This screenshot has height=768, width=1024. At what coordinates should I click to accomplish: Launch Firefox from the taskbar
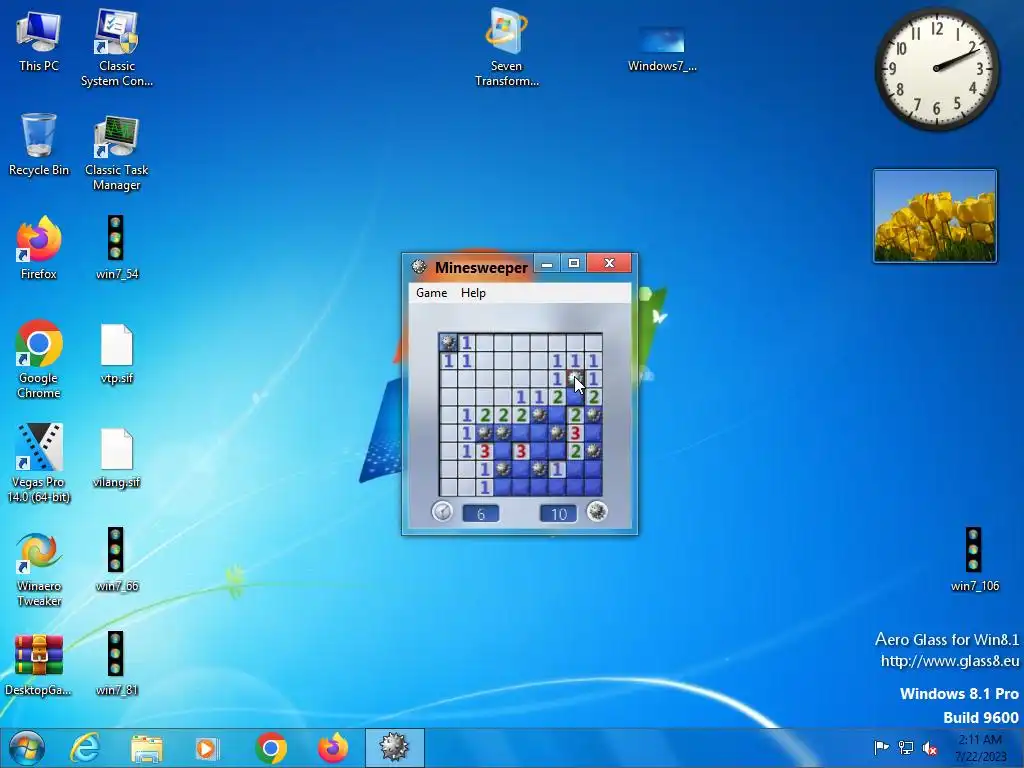click(333, 748)
